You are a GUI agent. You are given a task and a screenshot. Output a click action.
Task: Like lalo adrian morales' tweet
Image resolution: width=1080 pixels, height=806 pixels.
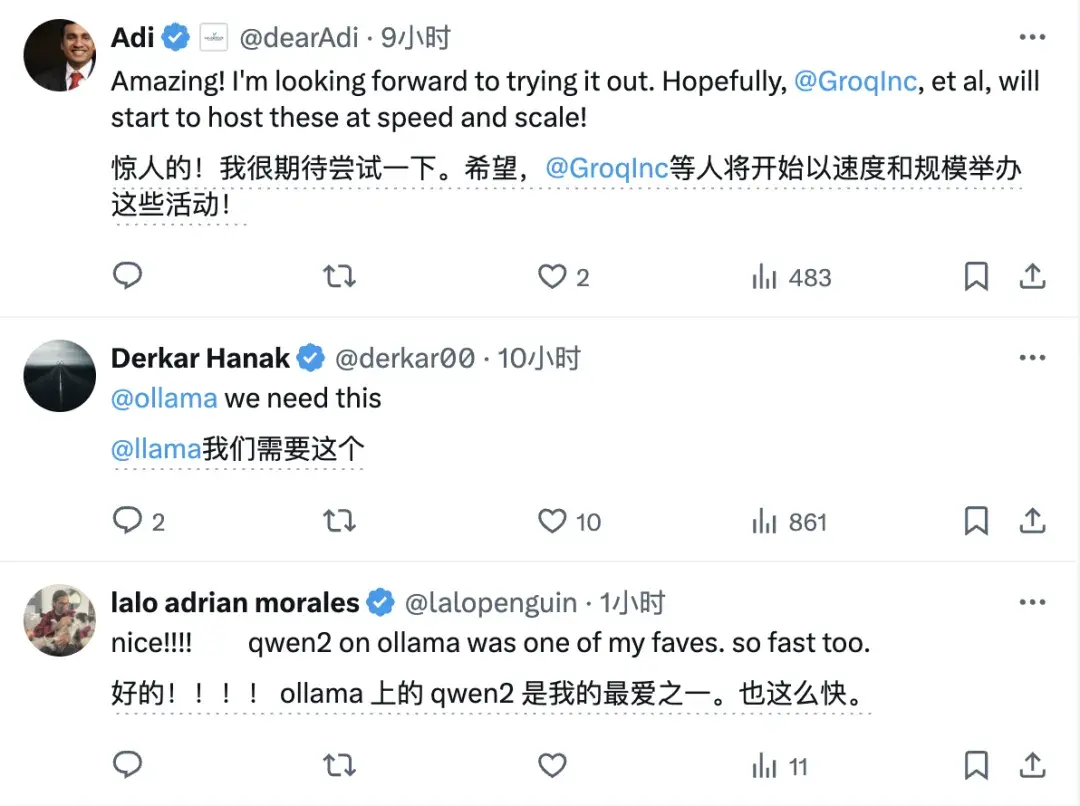(552, 765)
